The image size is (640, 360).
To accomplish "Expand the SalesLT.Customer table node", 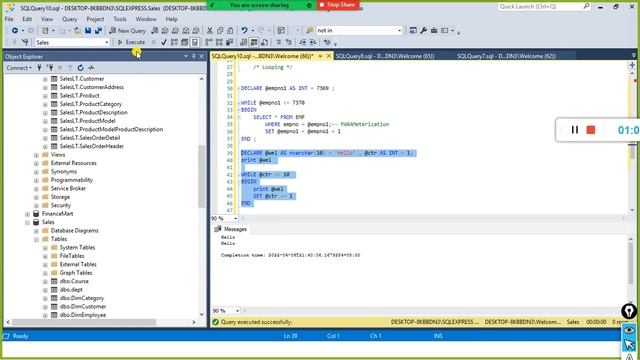I will click(x=45, y=79).
